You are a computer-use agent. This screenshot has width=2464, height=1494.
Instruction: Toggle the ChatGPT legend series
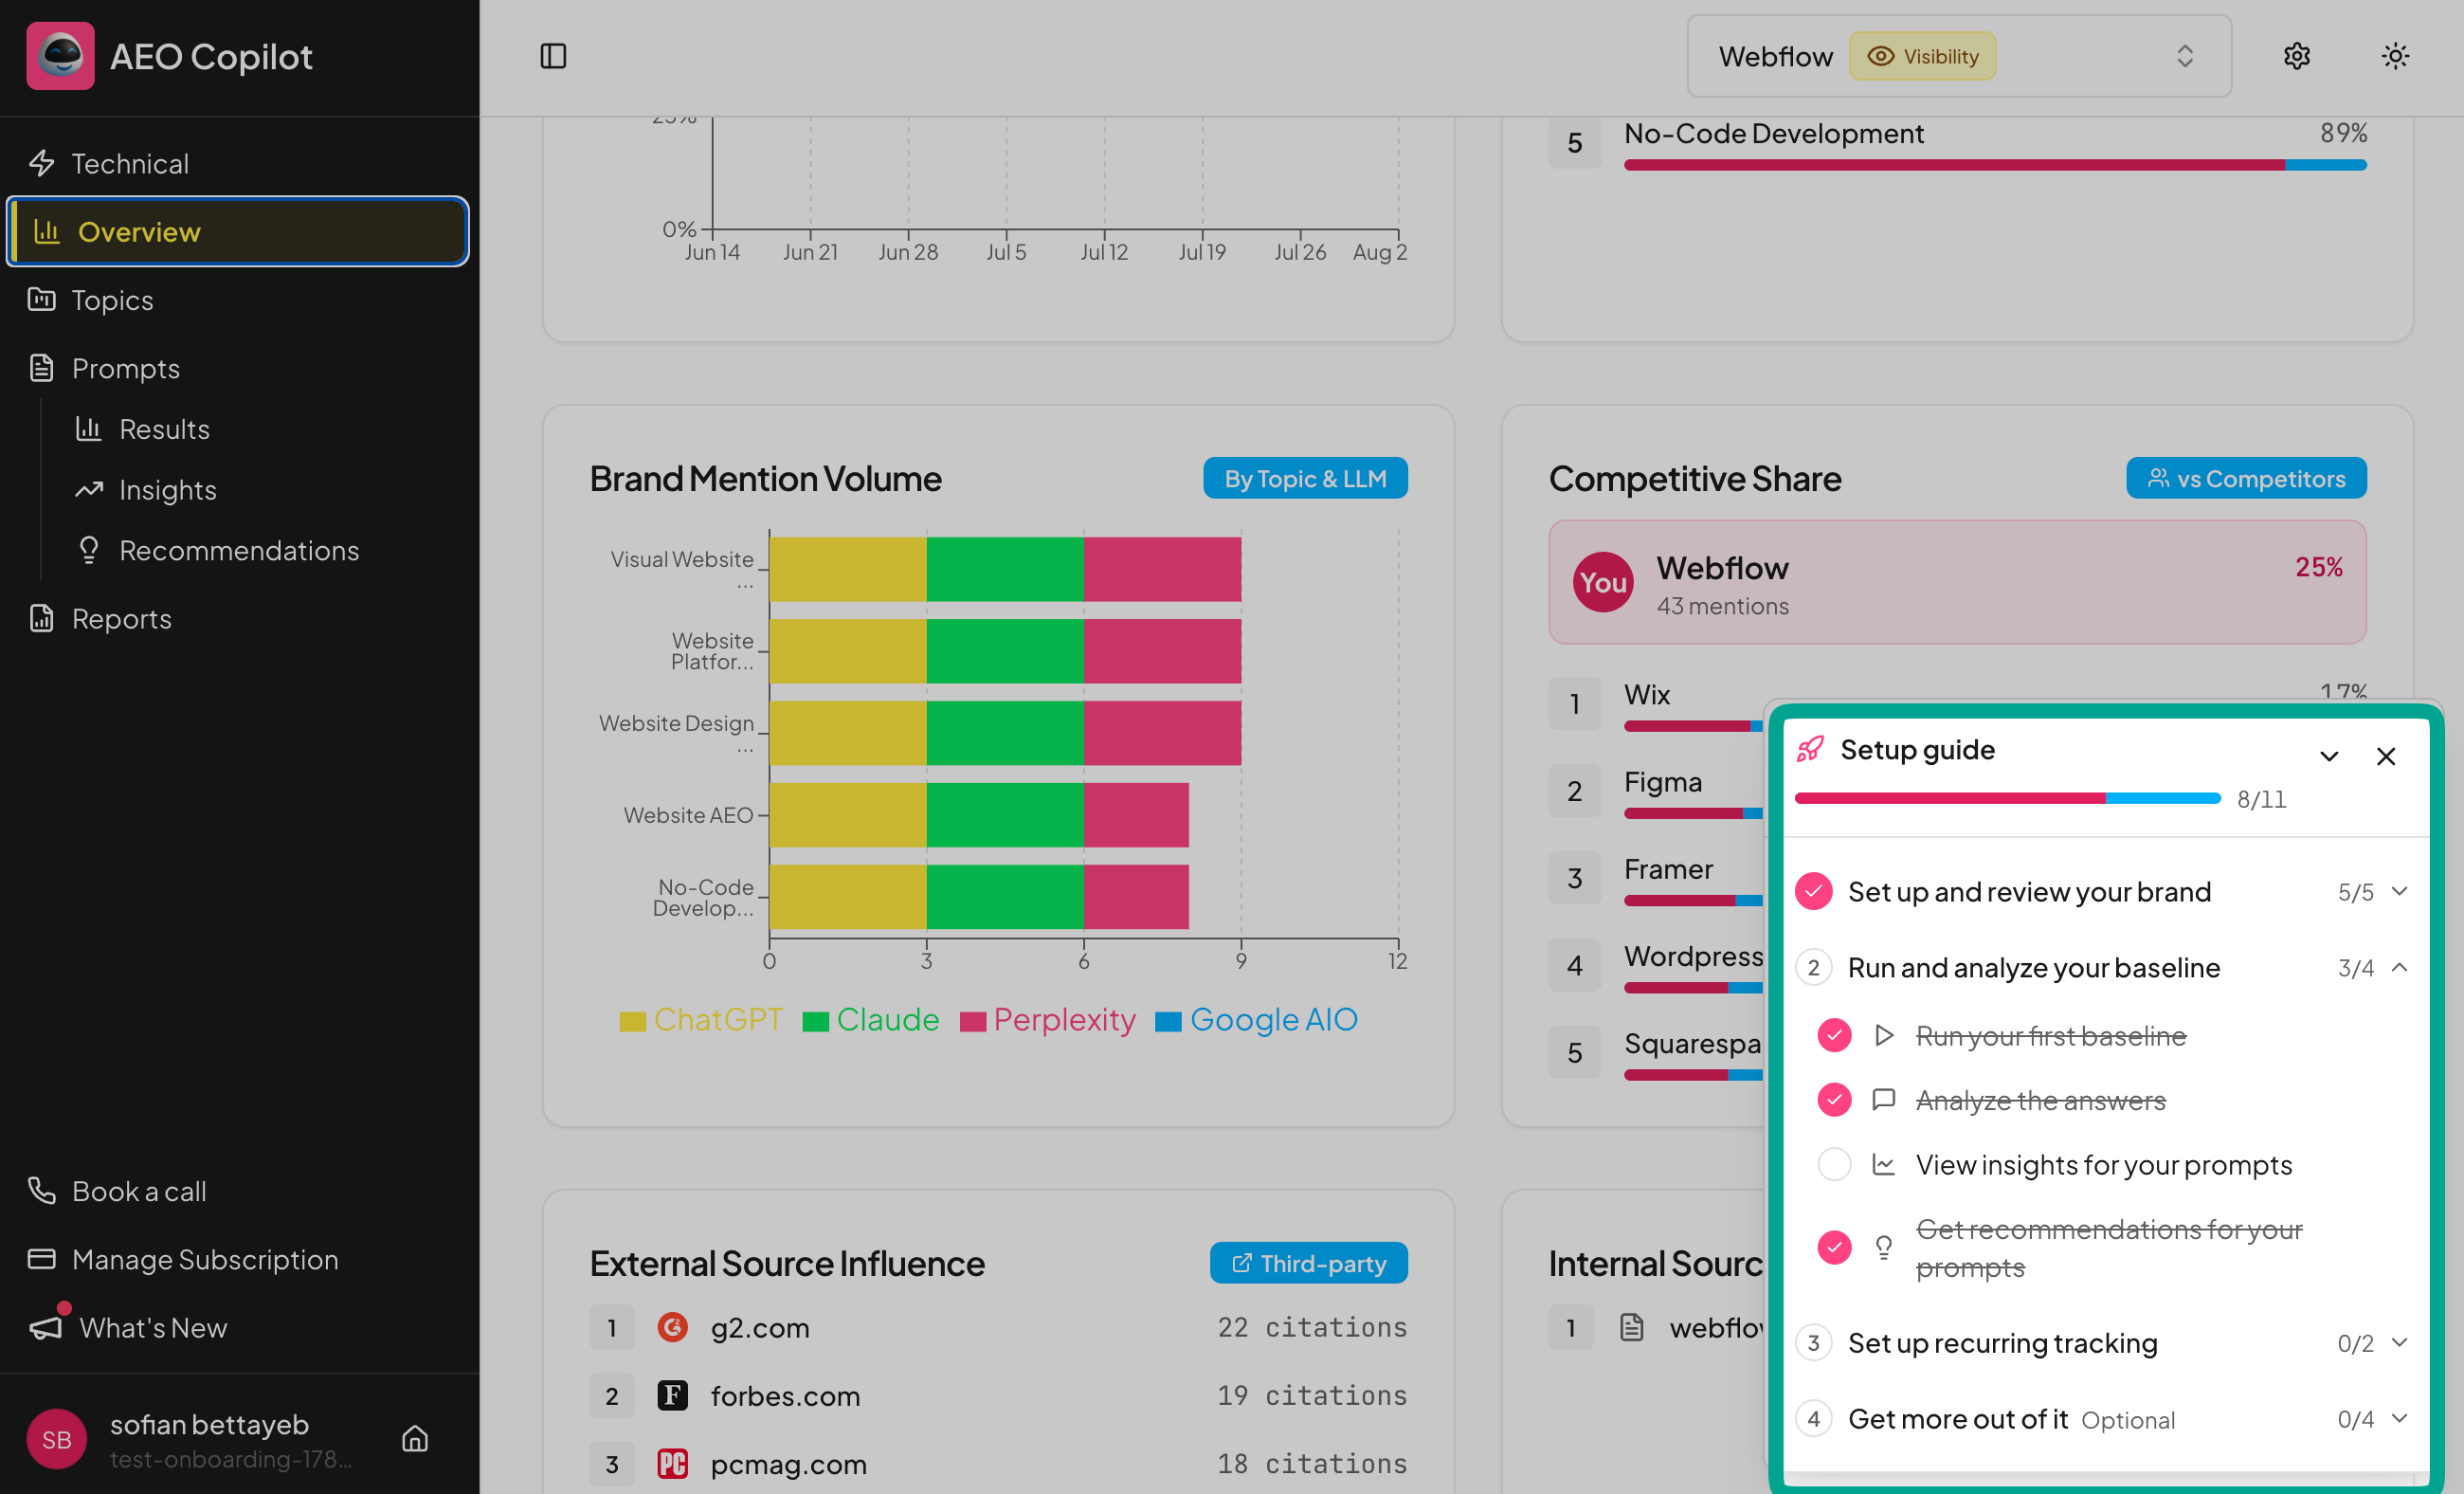[x=701, y=1020]
